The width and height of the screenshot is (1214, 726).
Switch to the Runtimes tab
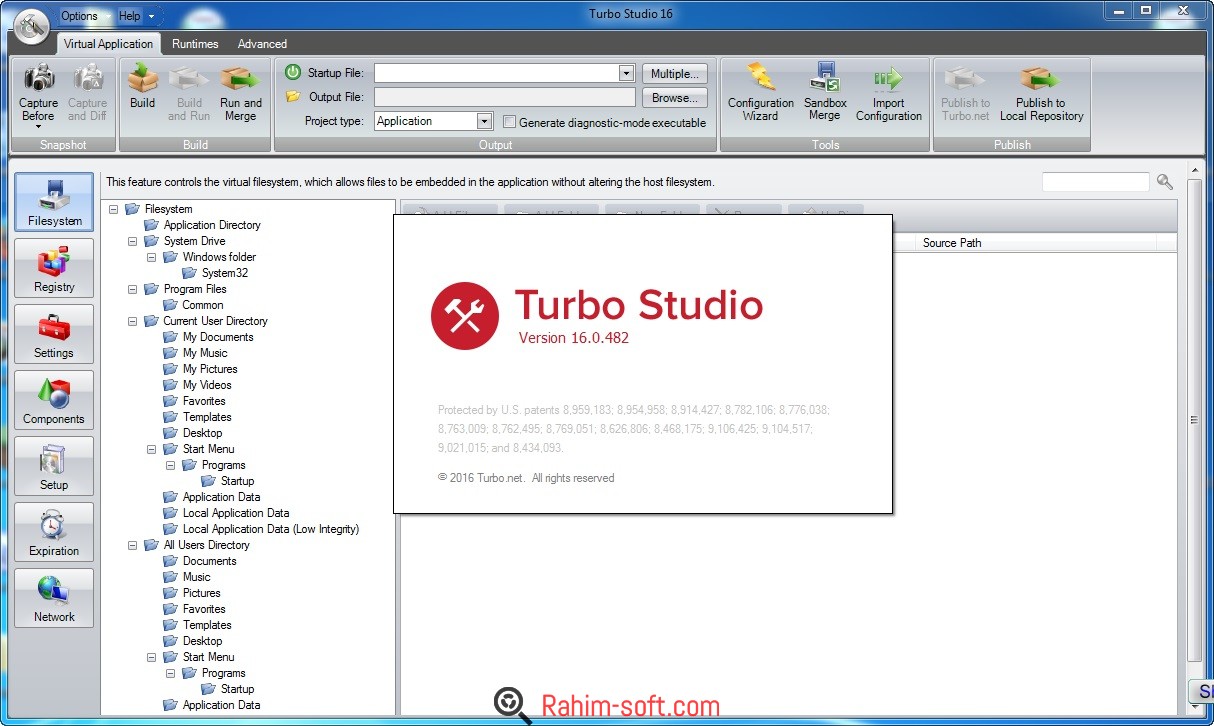click(x=195, y=44)
